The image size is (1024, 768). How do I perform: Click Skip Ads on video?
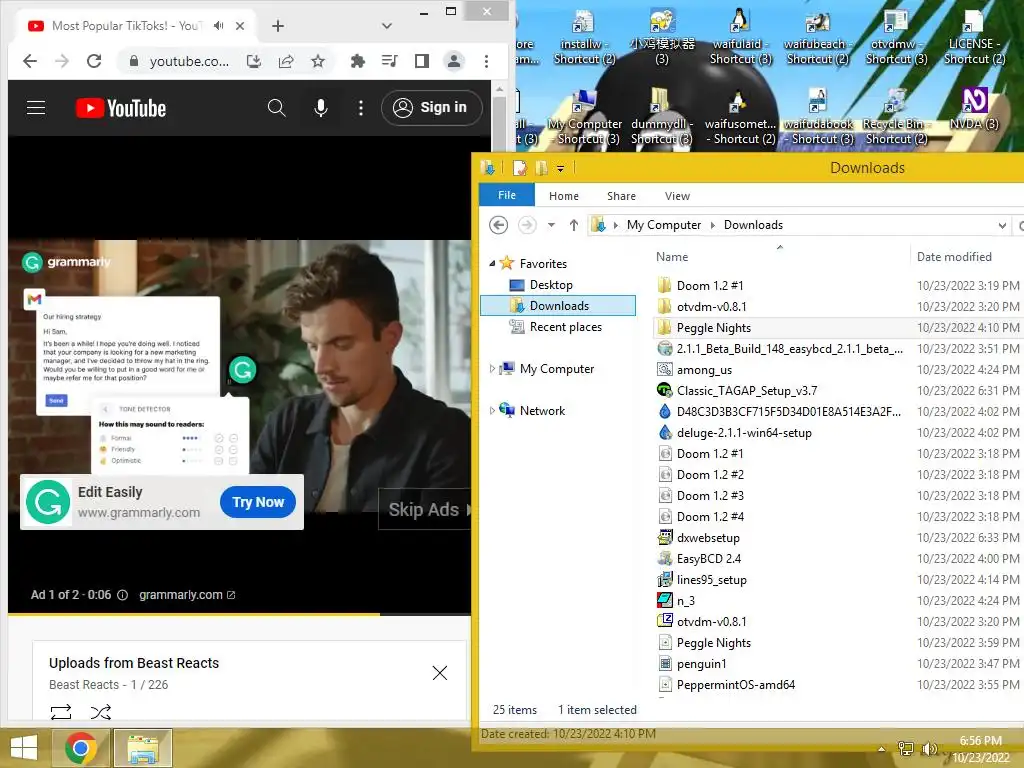tap(425, 509)
